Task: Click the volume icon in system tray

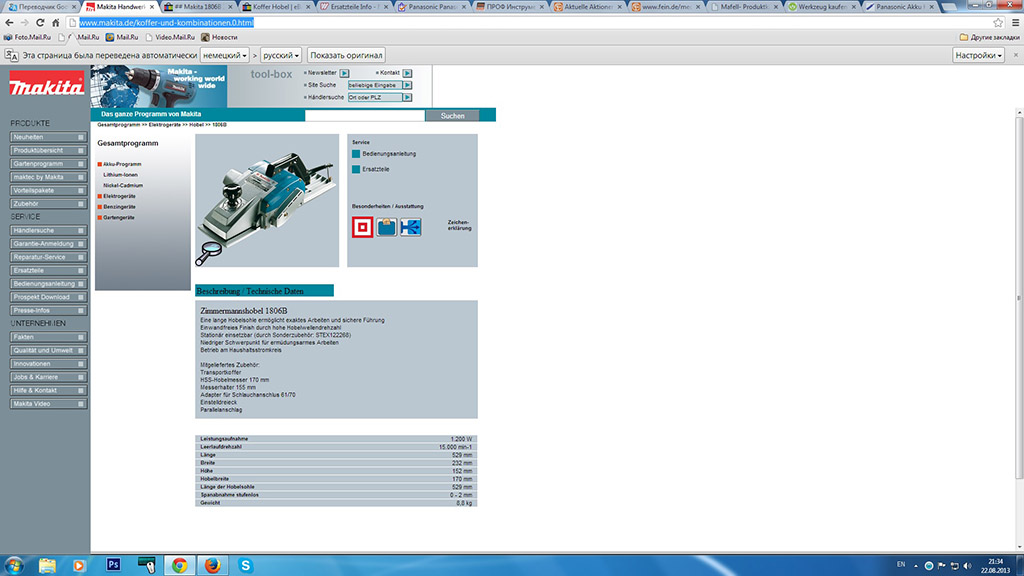Action: 967,566
